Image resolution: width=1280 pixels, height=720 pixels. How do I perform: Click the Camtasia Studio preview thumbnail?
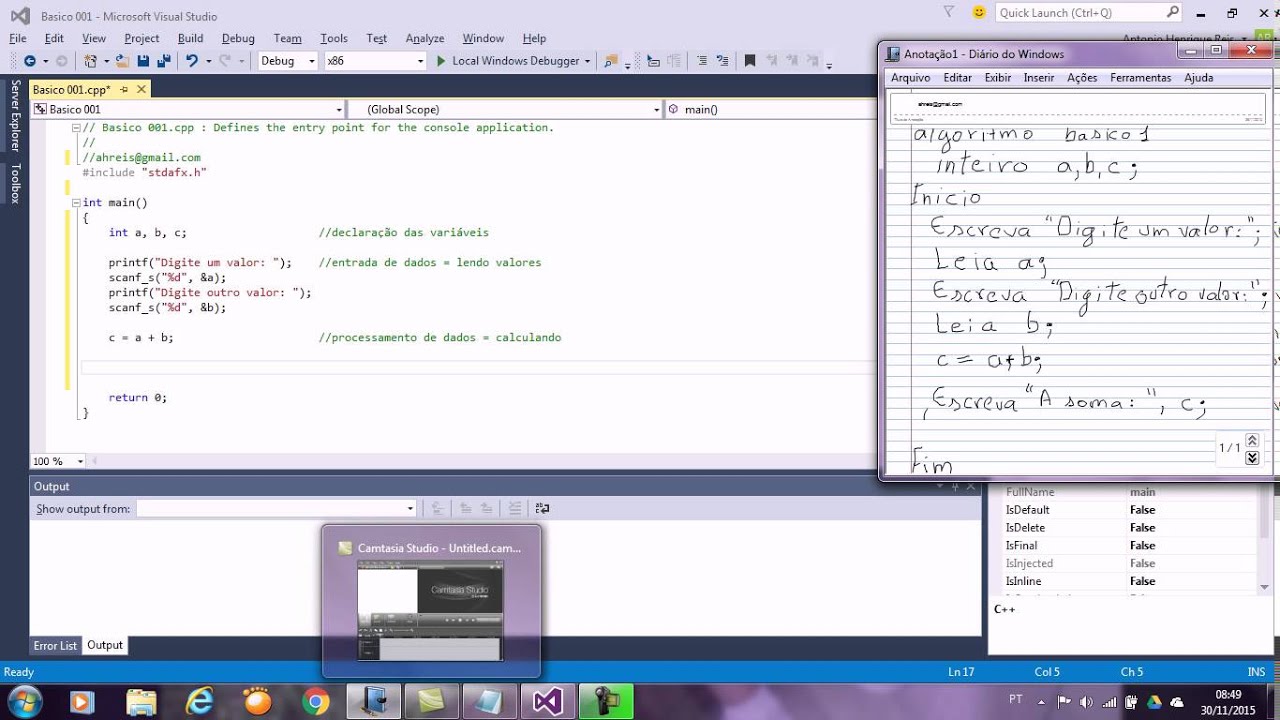(431, 611)
